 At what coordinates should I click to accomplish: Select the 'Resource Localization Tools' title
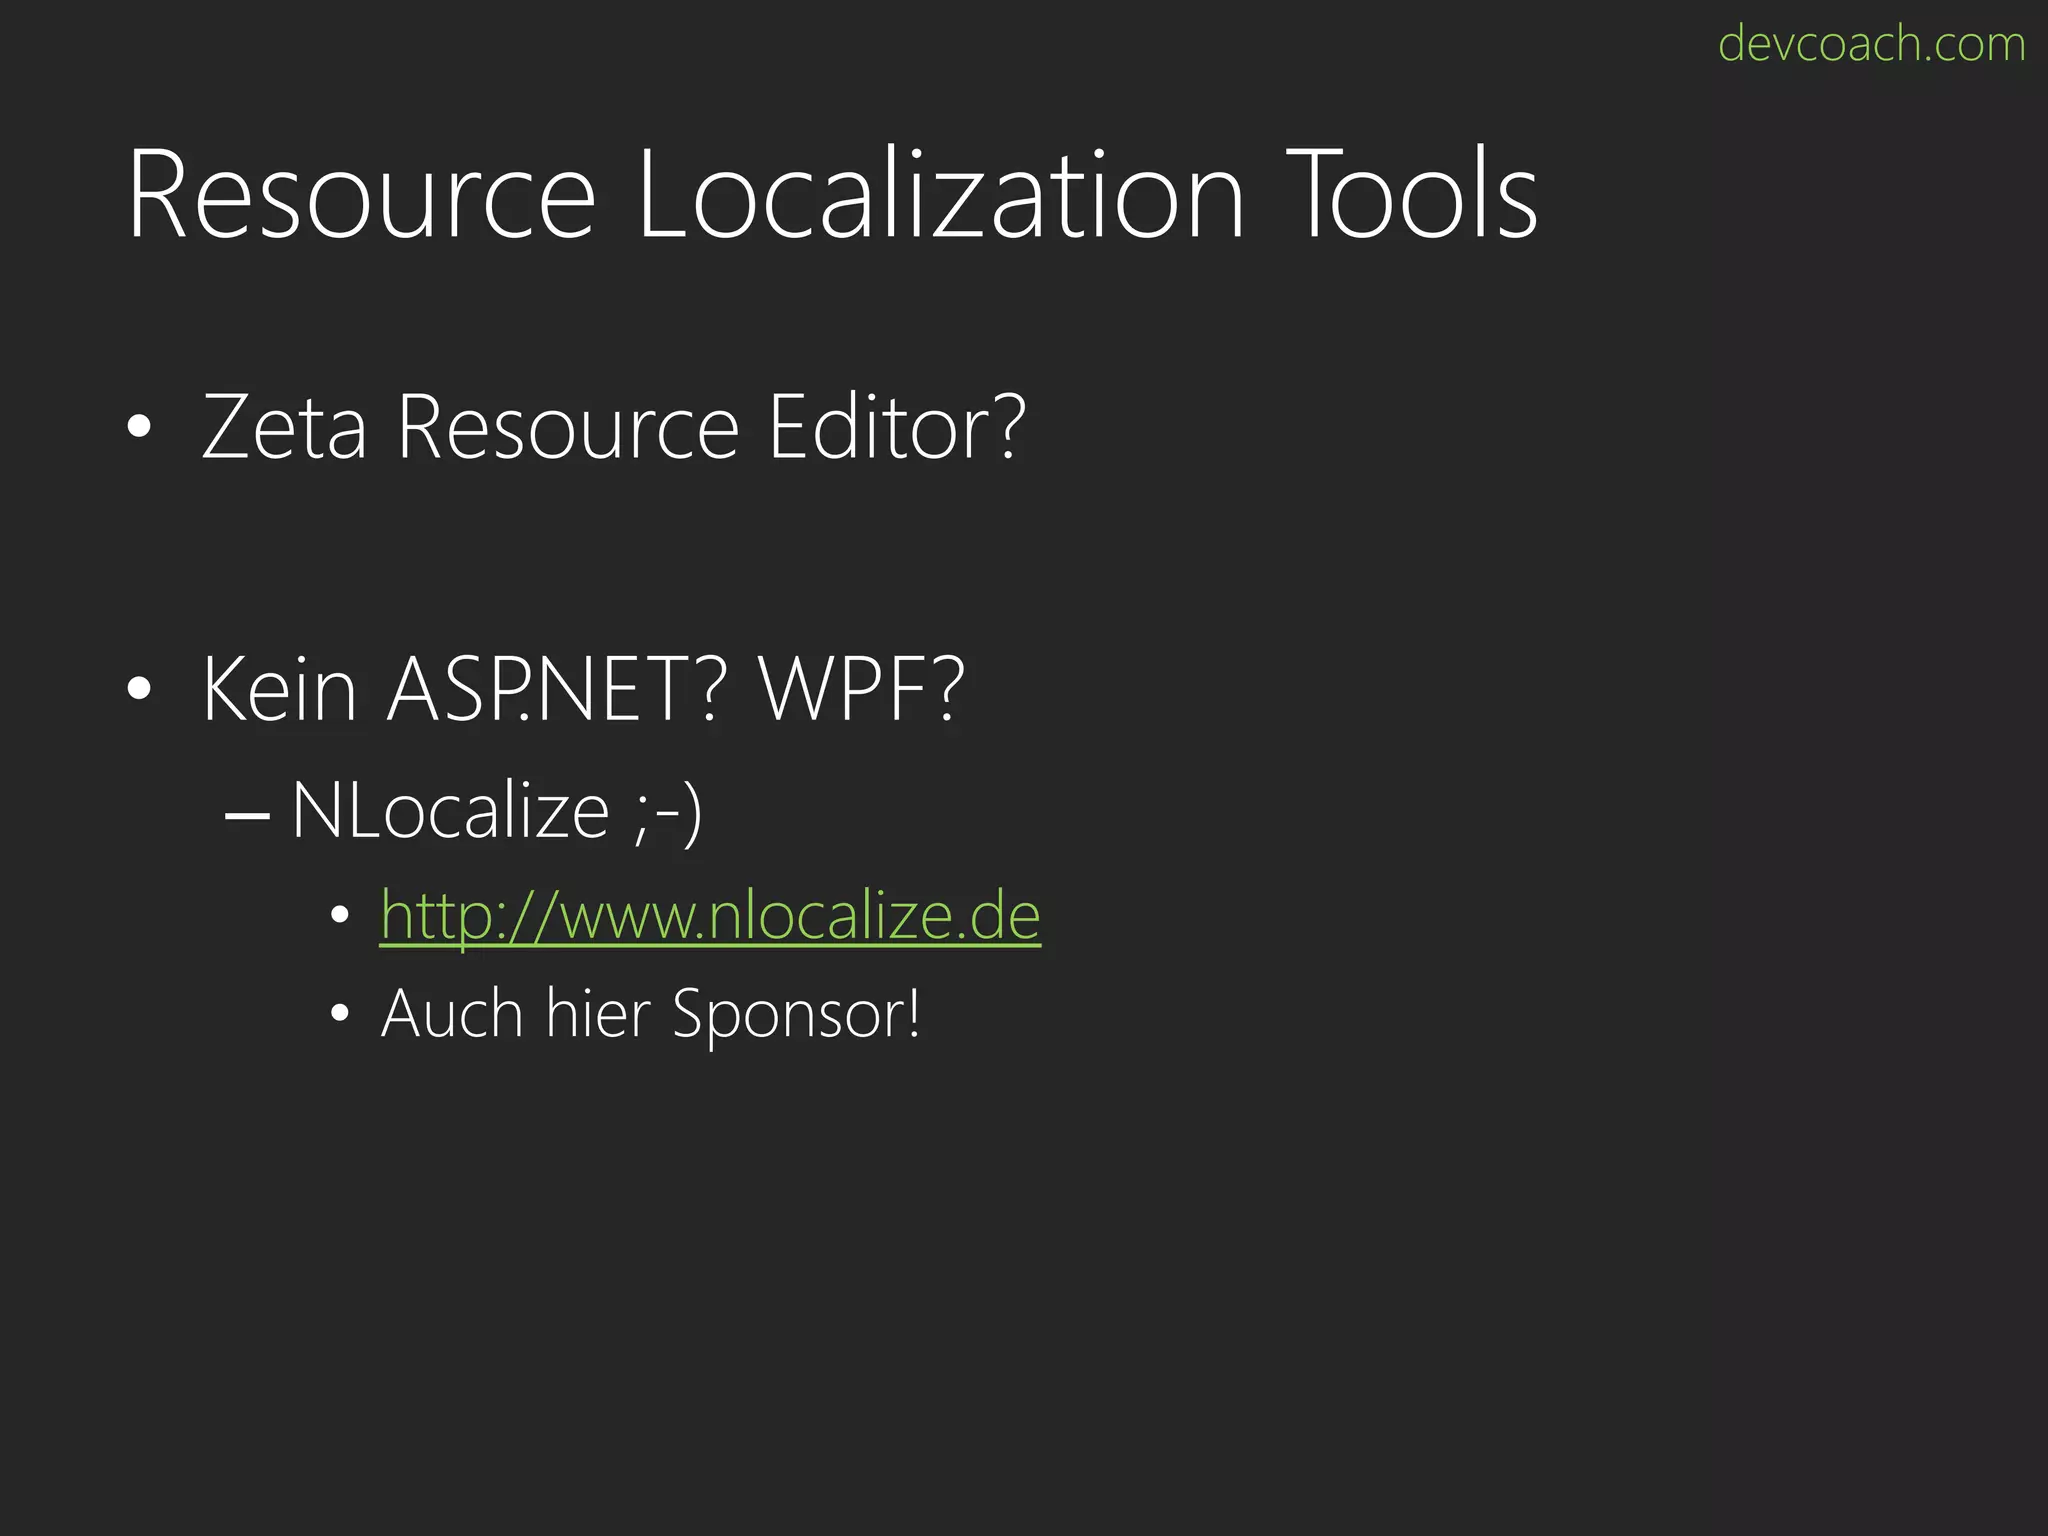pos(832,194)
